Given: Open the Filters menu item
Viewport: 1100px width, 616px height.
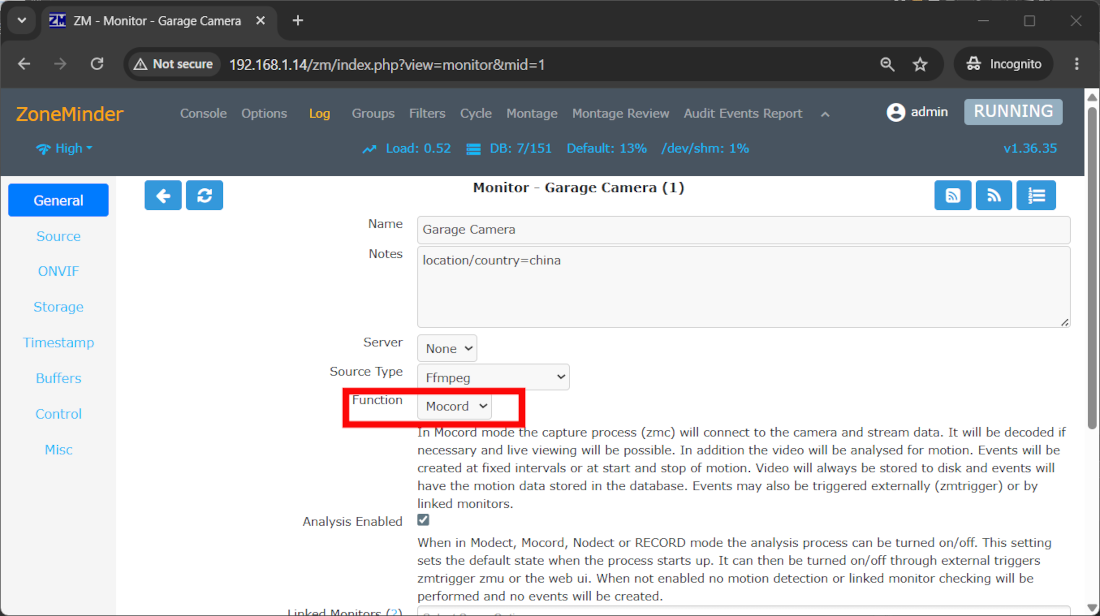Looking at the screenshot, I should (427, 114).
